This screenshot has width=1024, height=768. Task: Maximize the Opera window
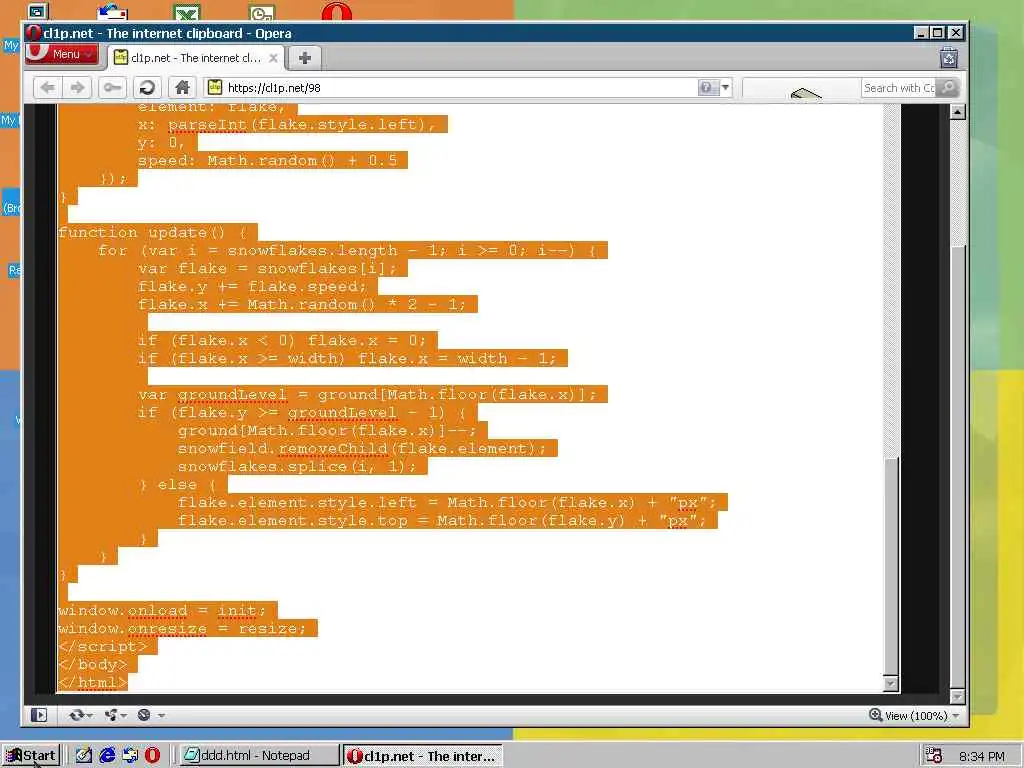[x=938, y=33]
